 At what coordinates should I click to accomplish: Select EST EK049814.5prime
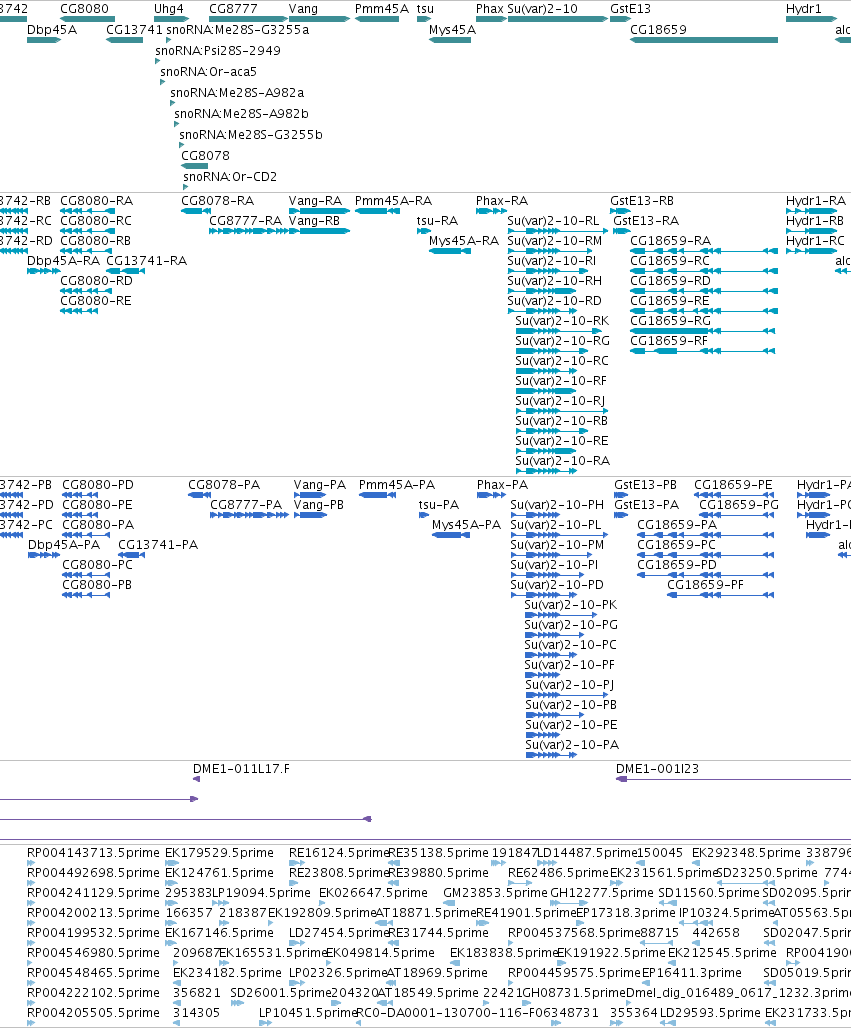380,952
